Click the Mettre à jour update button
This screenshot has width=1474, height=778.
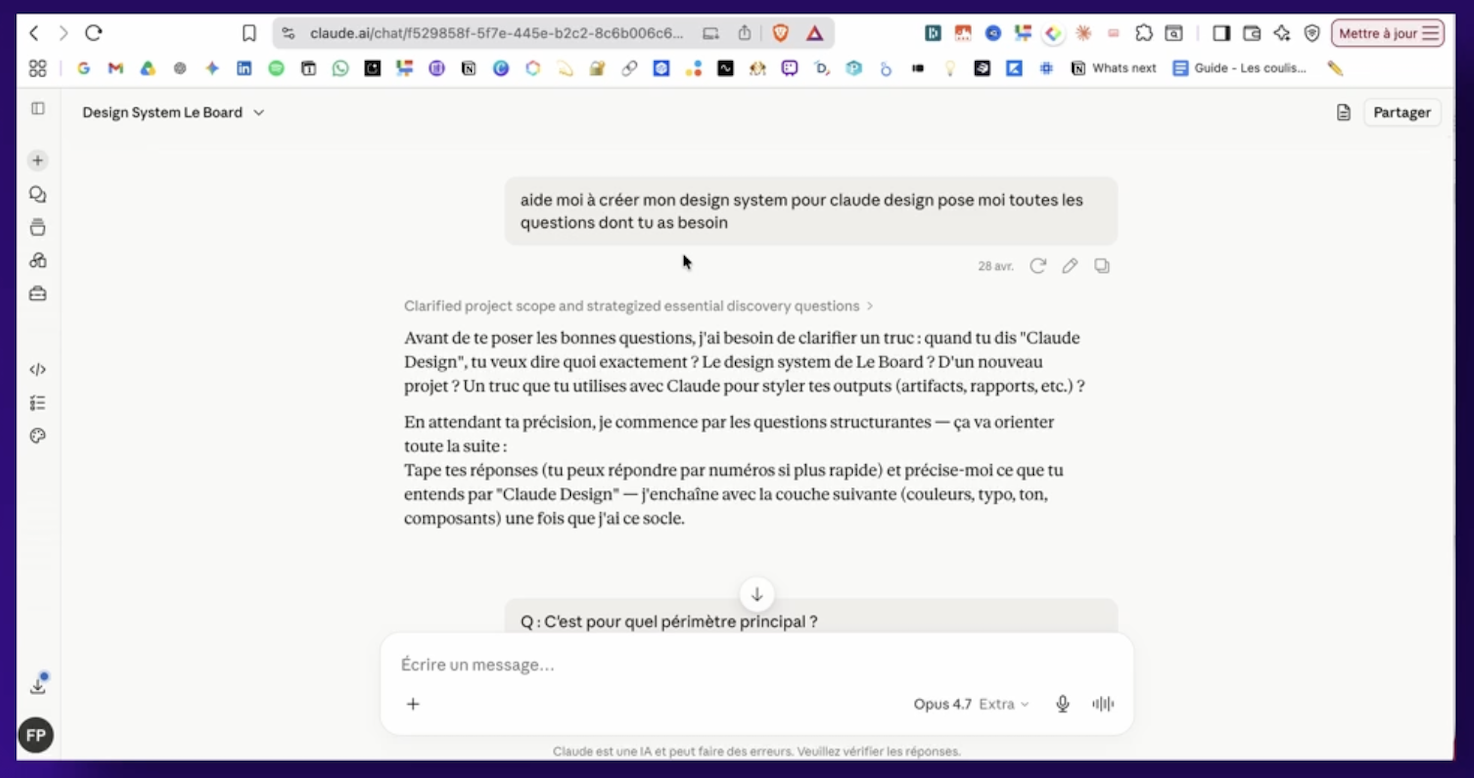pos(1388,33)
